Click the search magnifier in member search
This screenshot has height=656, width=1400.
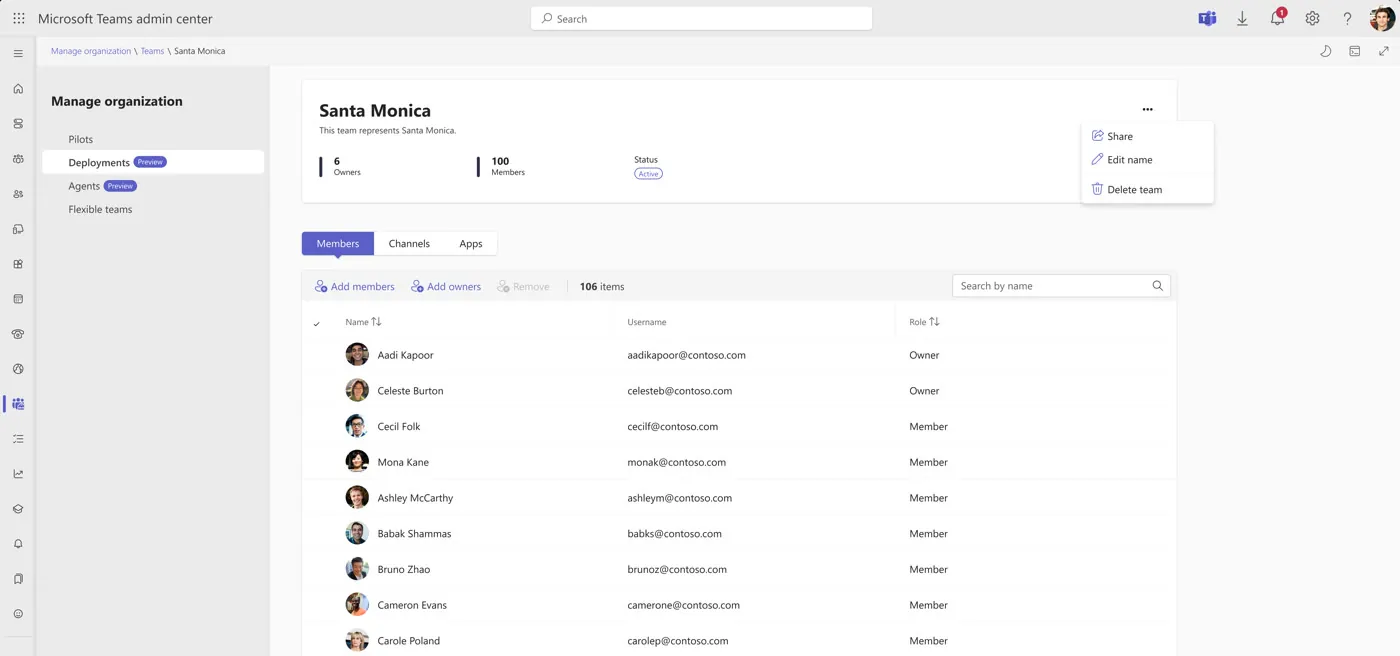1158,286
